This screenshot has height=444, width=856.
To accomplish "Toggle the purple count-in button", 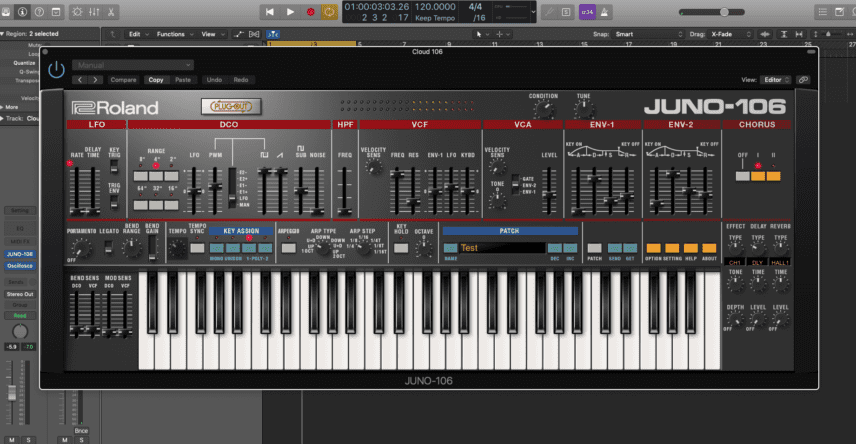I will (x=587, y=11).
